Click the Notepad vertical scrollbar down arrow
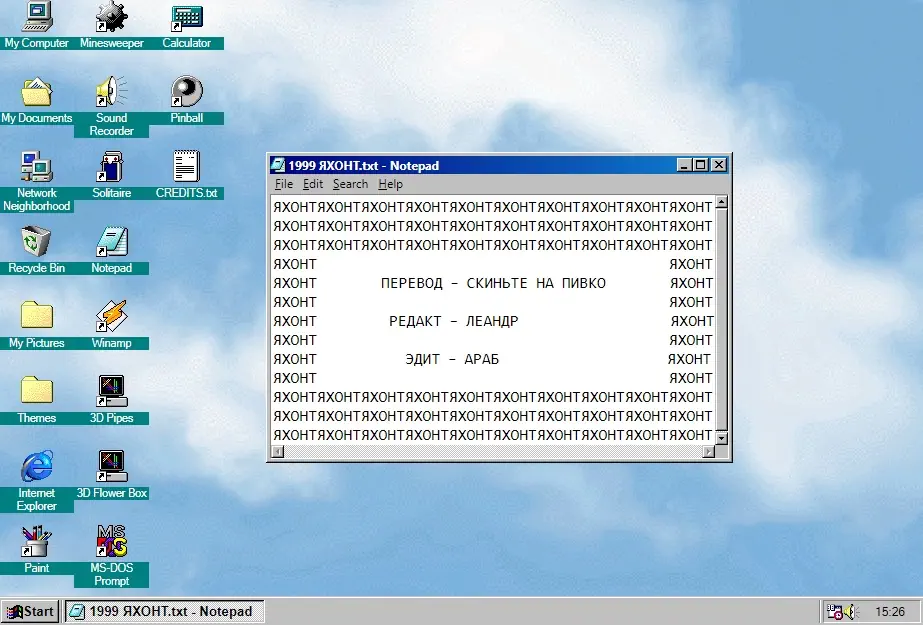 [721, 438]
